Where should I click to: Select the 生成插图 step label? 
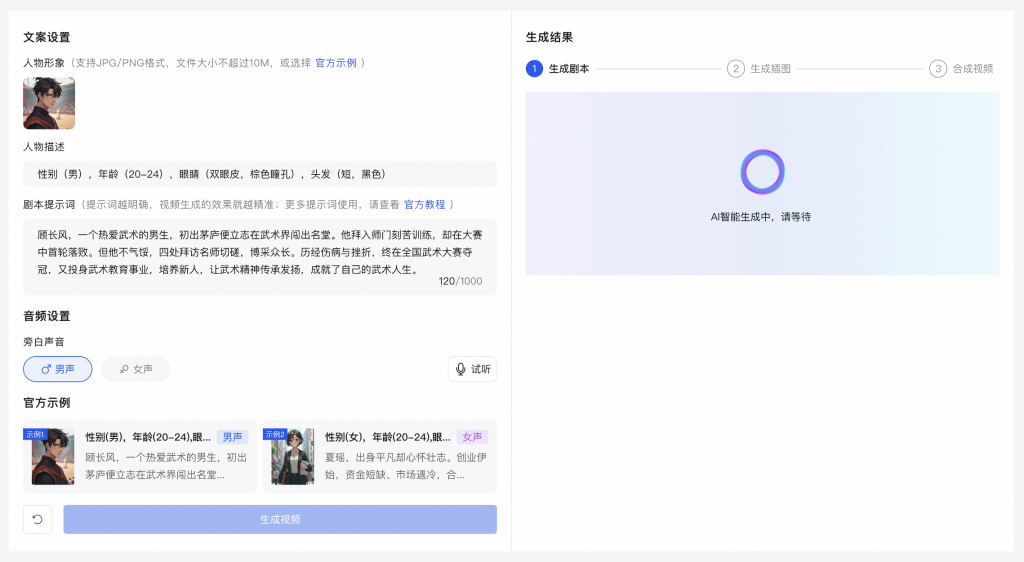tap(771, 69)
